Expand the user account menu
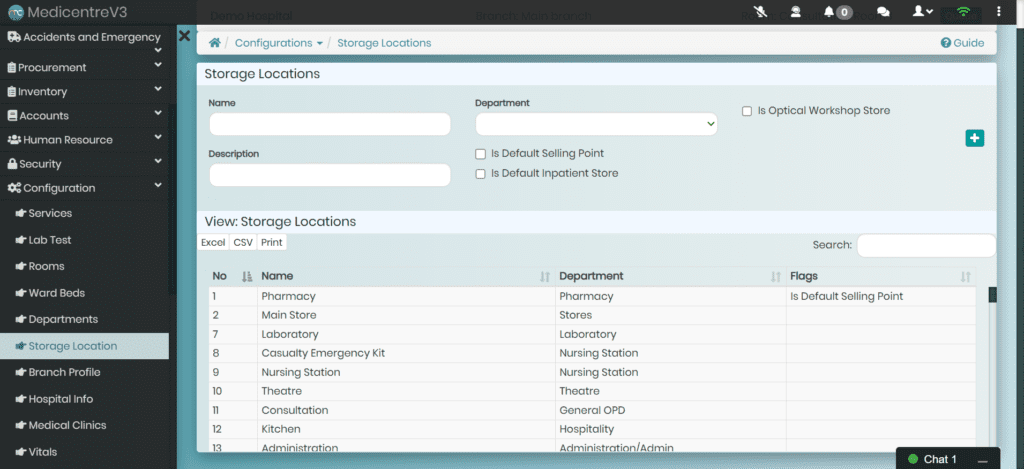The image size is (1024, 469). [x=922, y=12]
